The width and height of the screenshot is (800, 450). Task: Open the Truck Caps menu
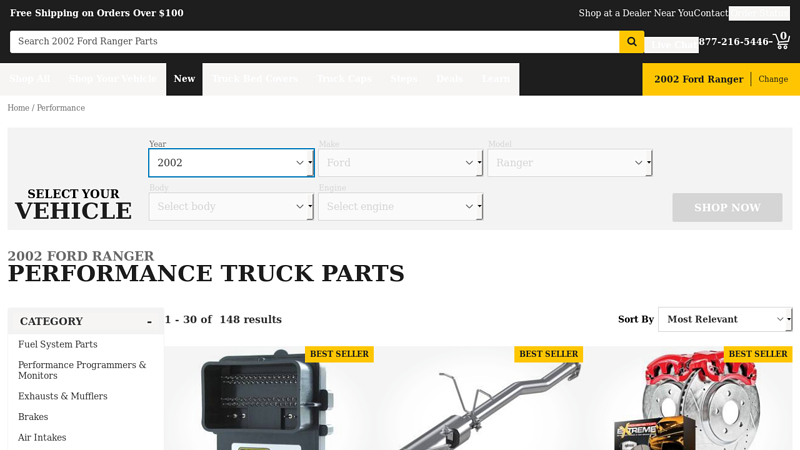tap(344, 79)
